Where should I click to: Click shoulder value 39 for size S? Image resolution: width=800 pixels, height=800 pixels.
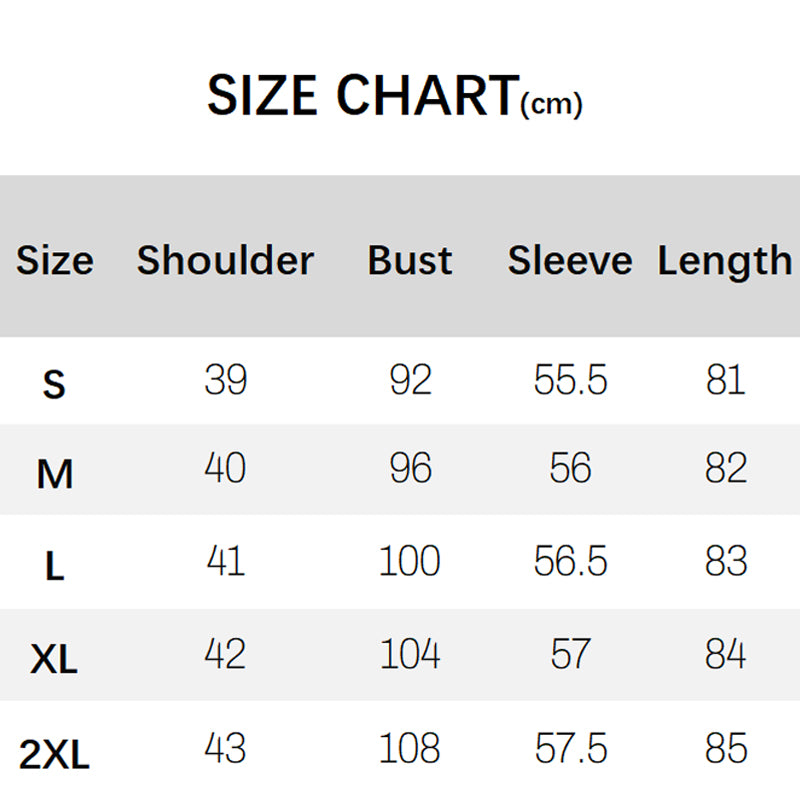click(x=225, y=380)
